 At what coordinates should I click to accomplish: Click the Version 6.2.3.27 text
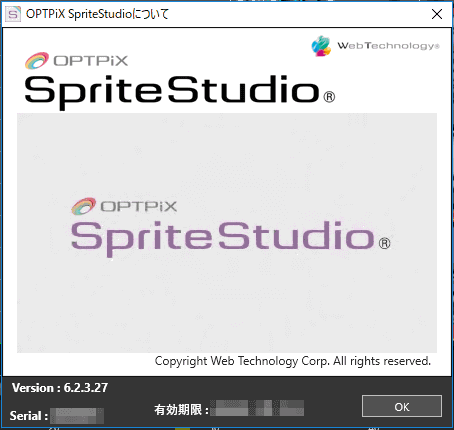[x=60, y=388]
